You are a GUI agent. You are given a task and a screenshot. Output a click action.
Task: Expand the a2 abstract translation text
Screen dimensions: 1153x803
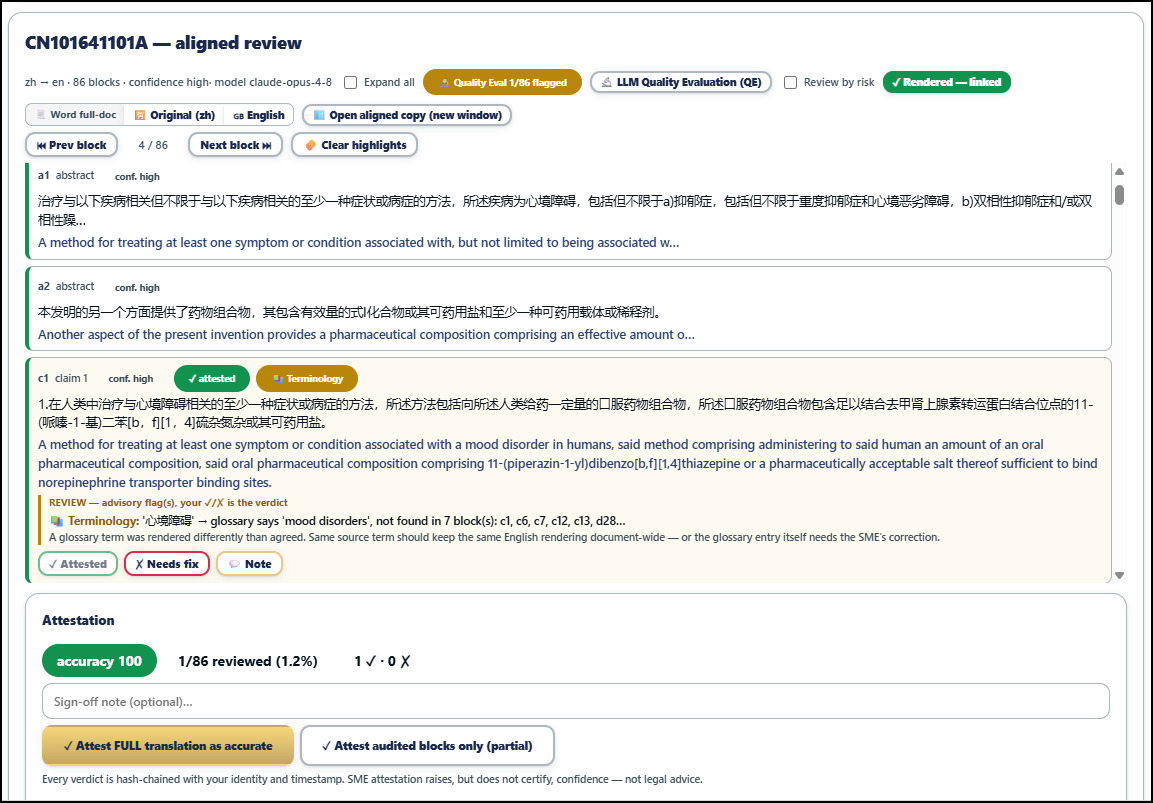(x=366, y=335)
